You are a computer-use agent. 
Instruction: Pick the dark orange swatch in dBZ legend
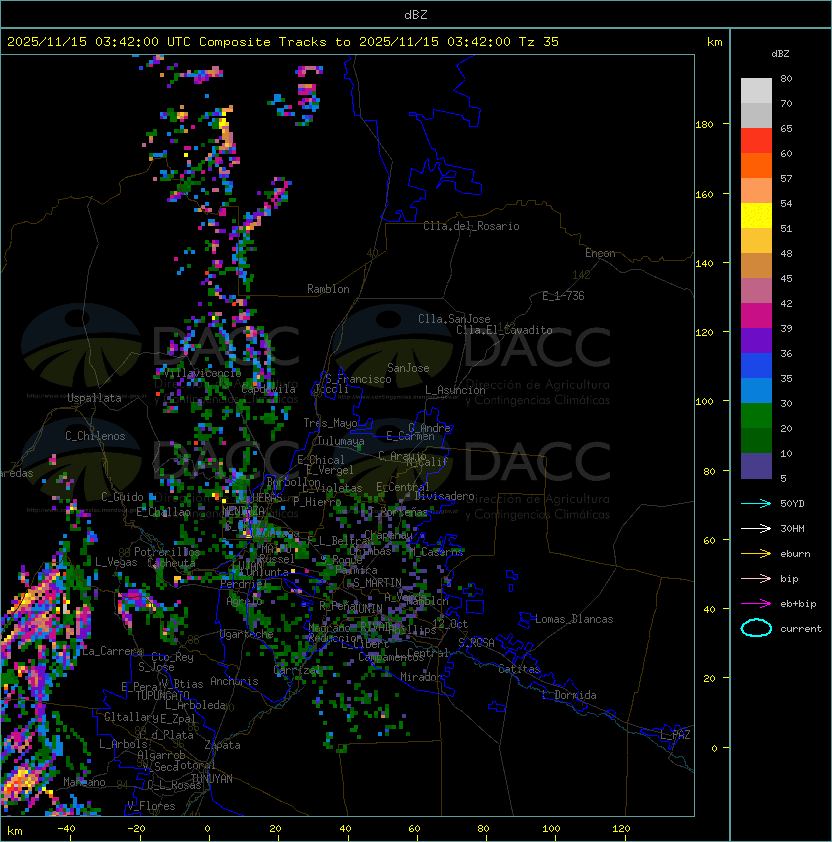click(756, 166)
